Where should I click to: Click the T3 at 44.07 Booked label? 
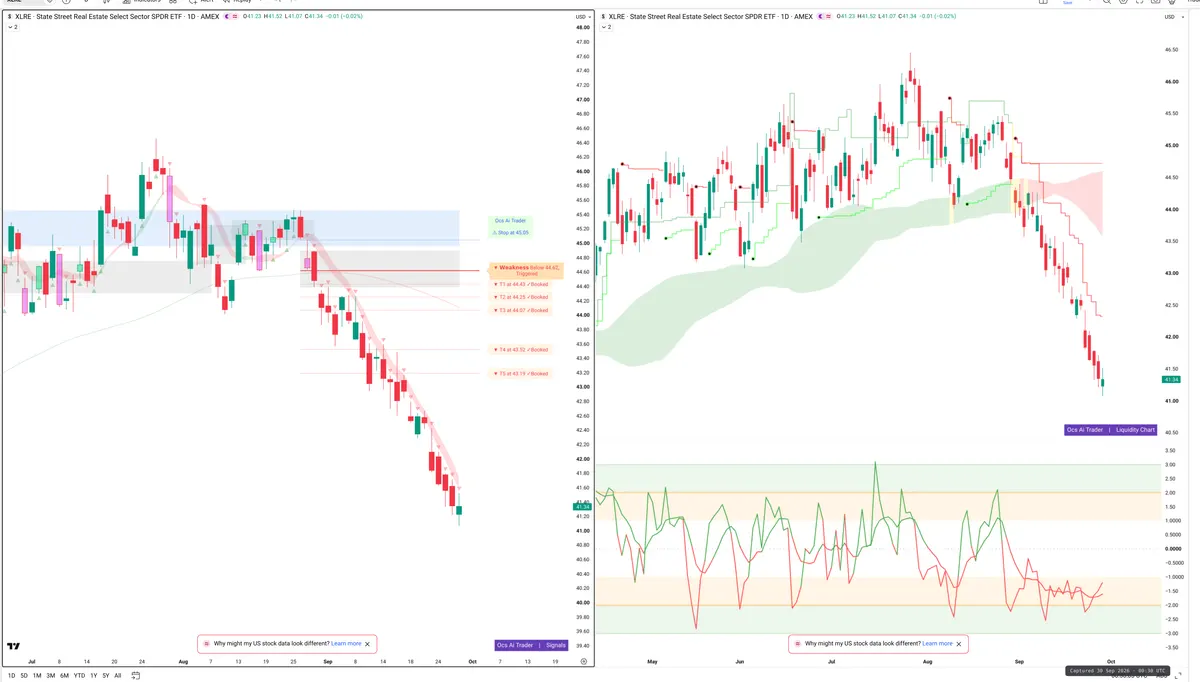point(522,310)
